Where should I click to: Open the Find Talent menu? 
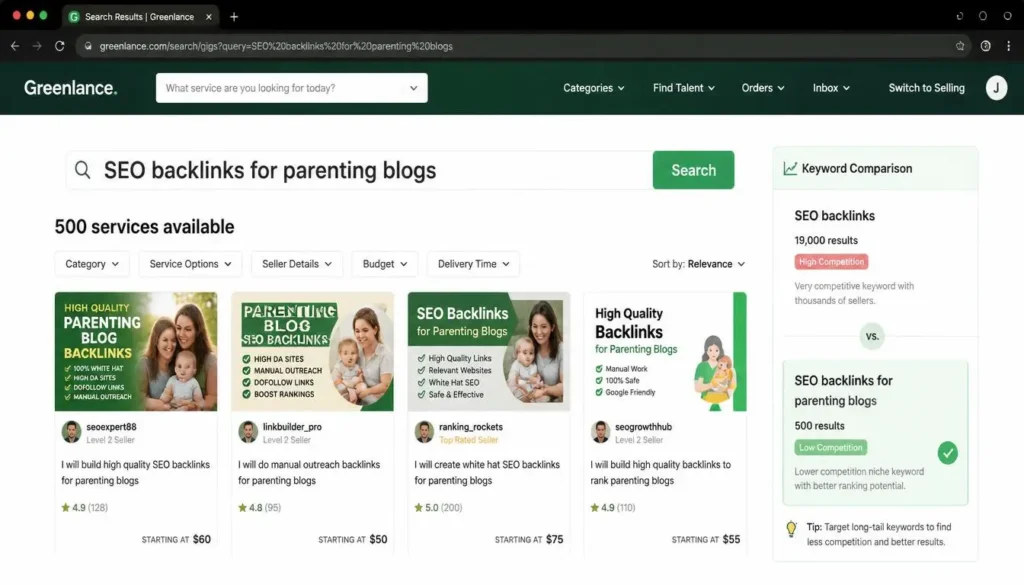coord(684,87)
